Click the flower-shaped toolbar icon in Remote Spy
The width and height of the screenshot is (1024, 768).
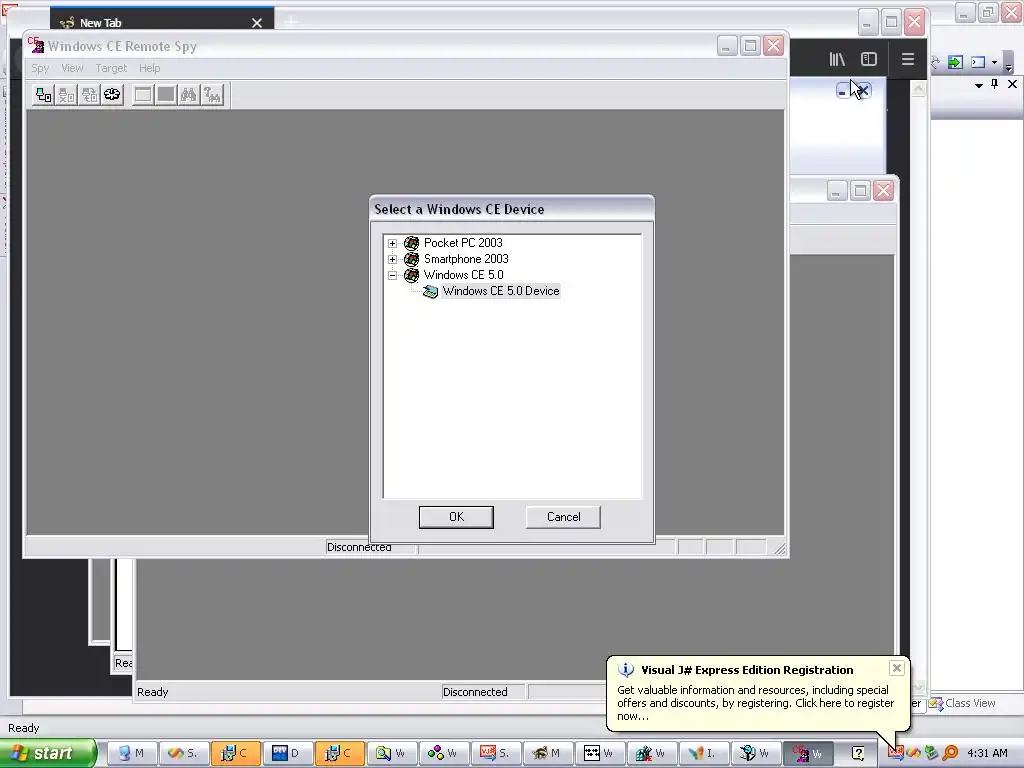coord(112,95)
